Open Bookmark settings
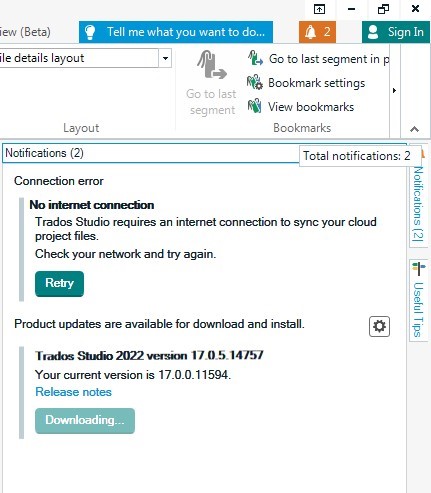Image resolution: width=431 pixels, height=493 pixels. click(x=306, y=83)
